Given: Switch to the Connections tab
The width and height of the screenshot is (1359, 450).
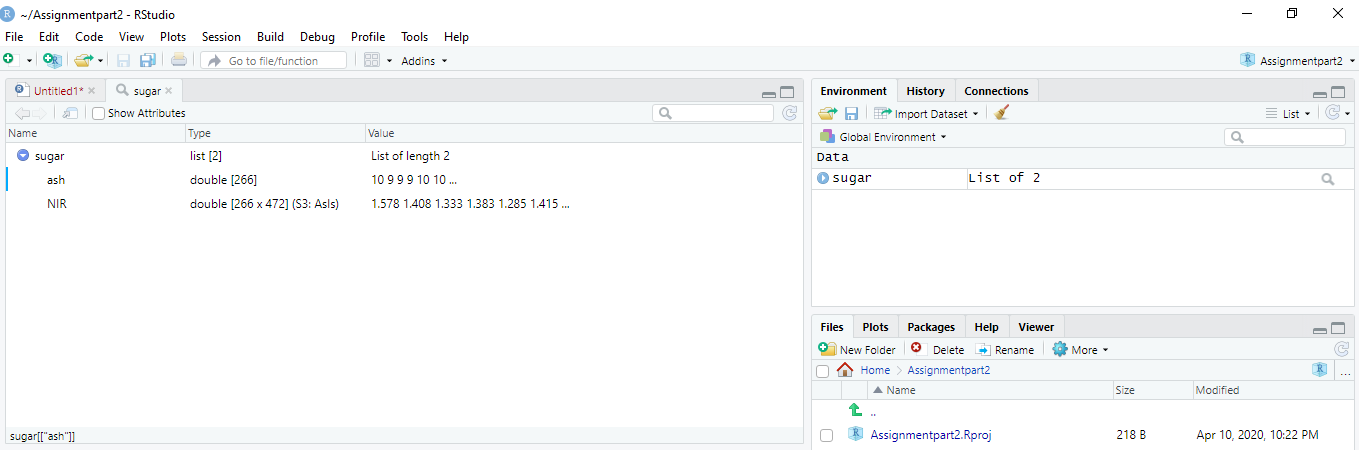Looking at the screenshot, I should [996, 91].
